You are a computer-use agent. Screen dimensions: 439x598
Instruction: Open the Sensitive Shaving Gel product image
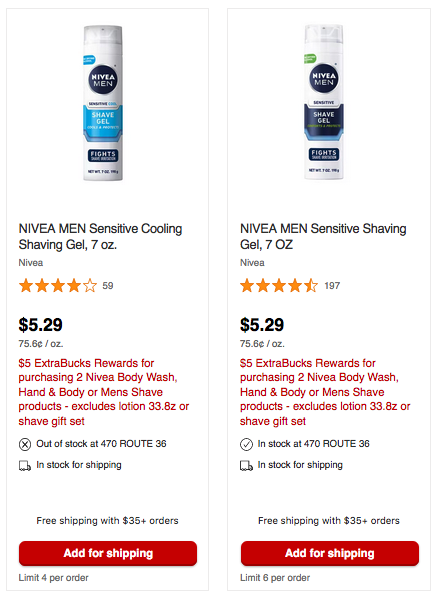point(324,102)
